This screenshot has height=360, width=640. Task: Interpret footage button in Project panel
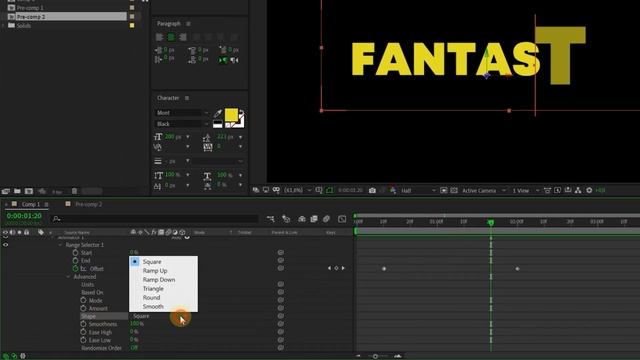tap(6, 191)
